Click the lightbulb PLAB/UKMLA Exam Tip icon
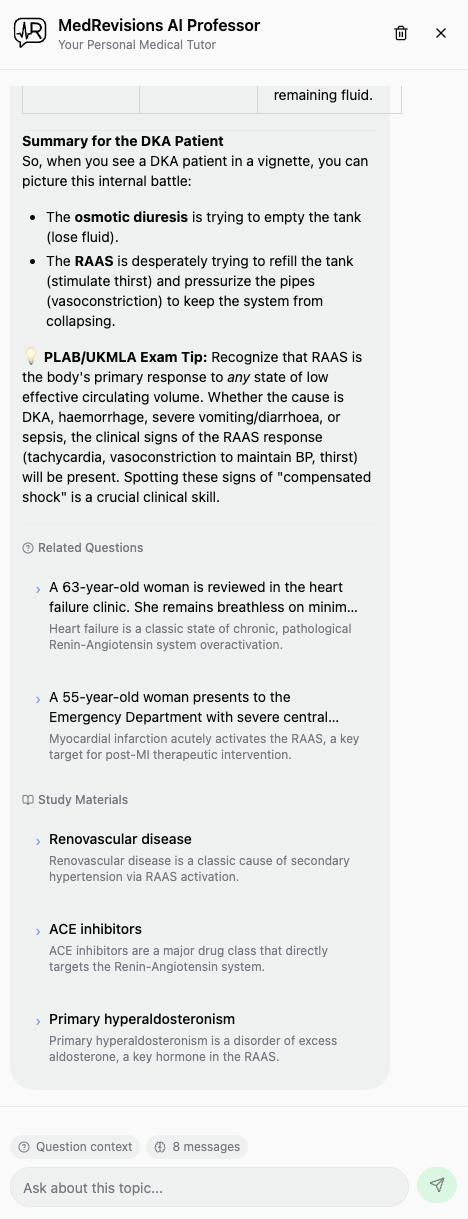 (31, 356)
